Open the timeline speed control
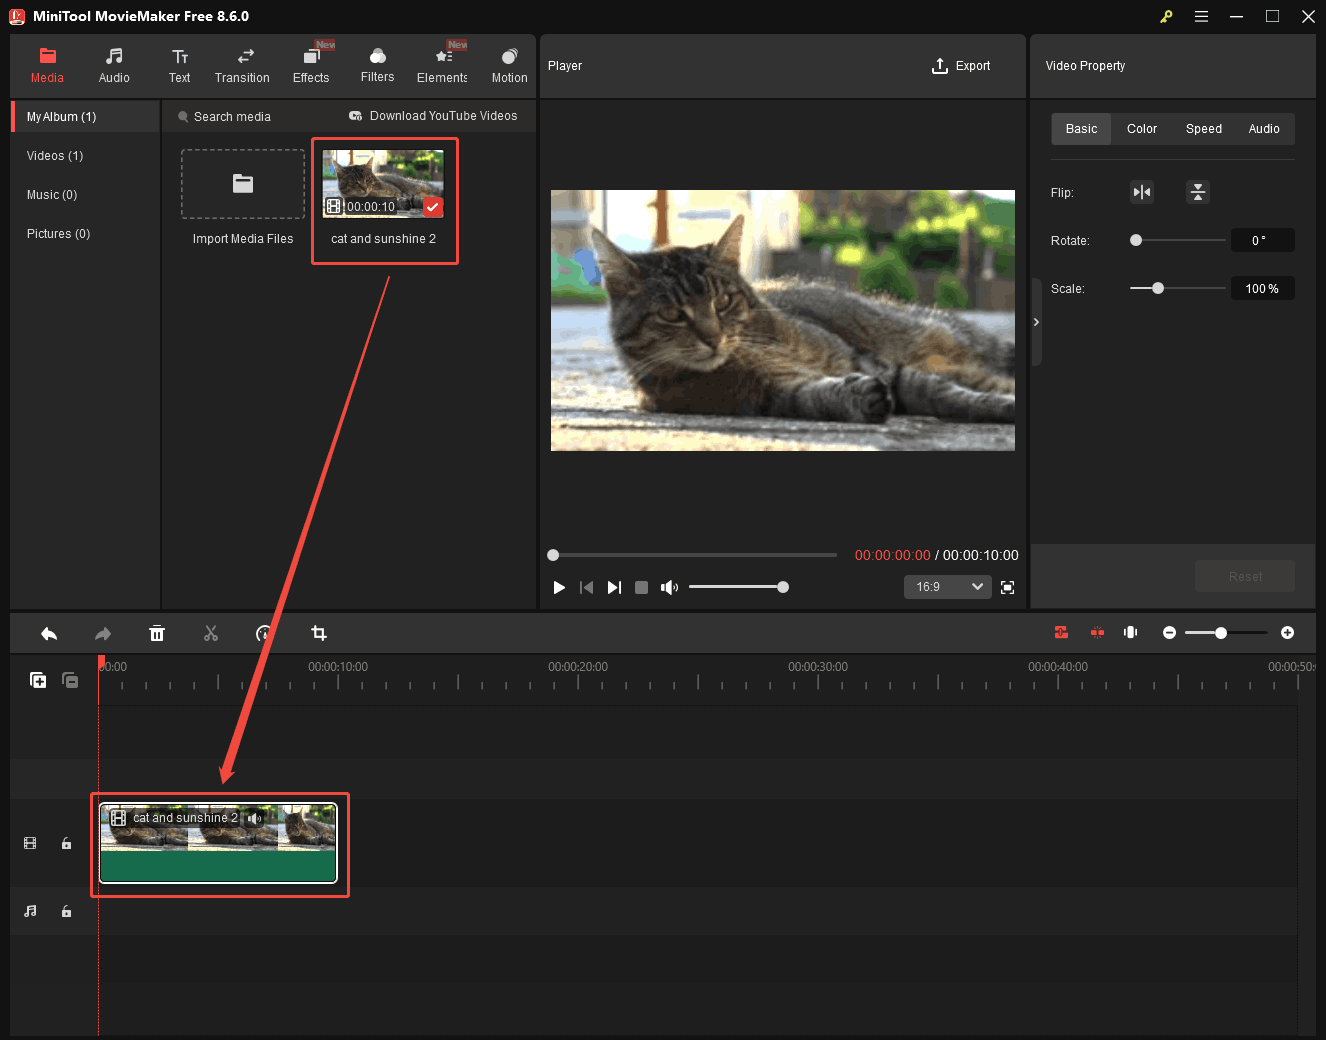 [x=264, y=633]
